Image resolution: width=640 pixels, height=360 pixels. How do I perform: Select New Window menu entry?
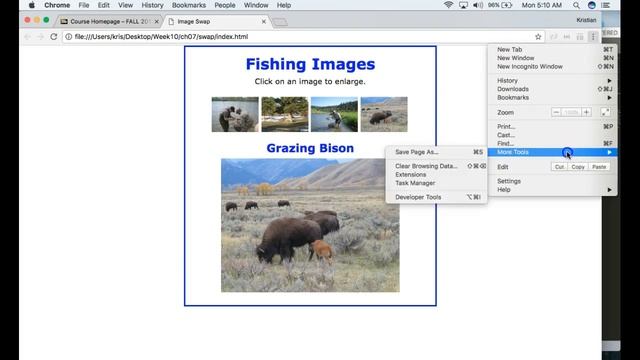pos(553,58)
